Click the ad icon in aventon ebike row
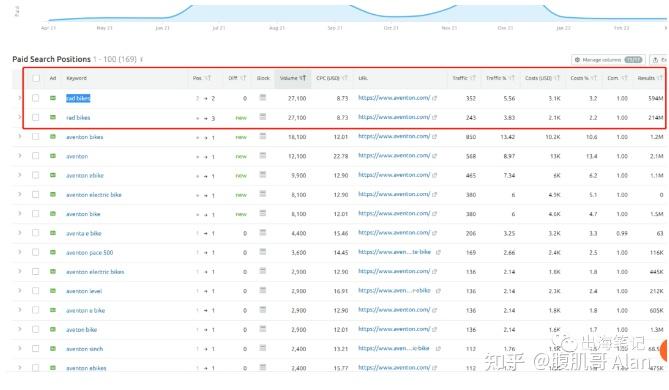669x390 pixels. [53, 175]
